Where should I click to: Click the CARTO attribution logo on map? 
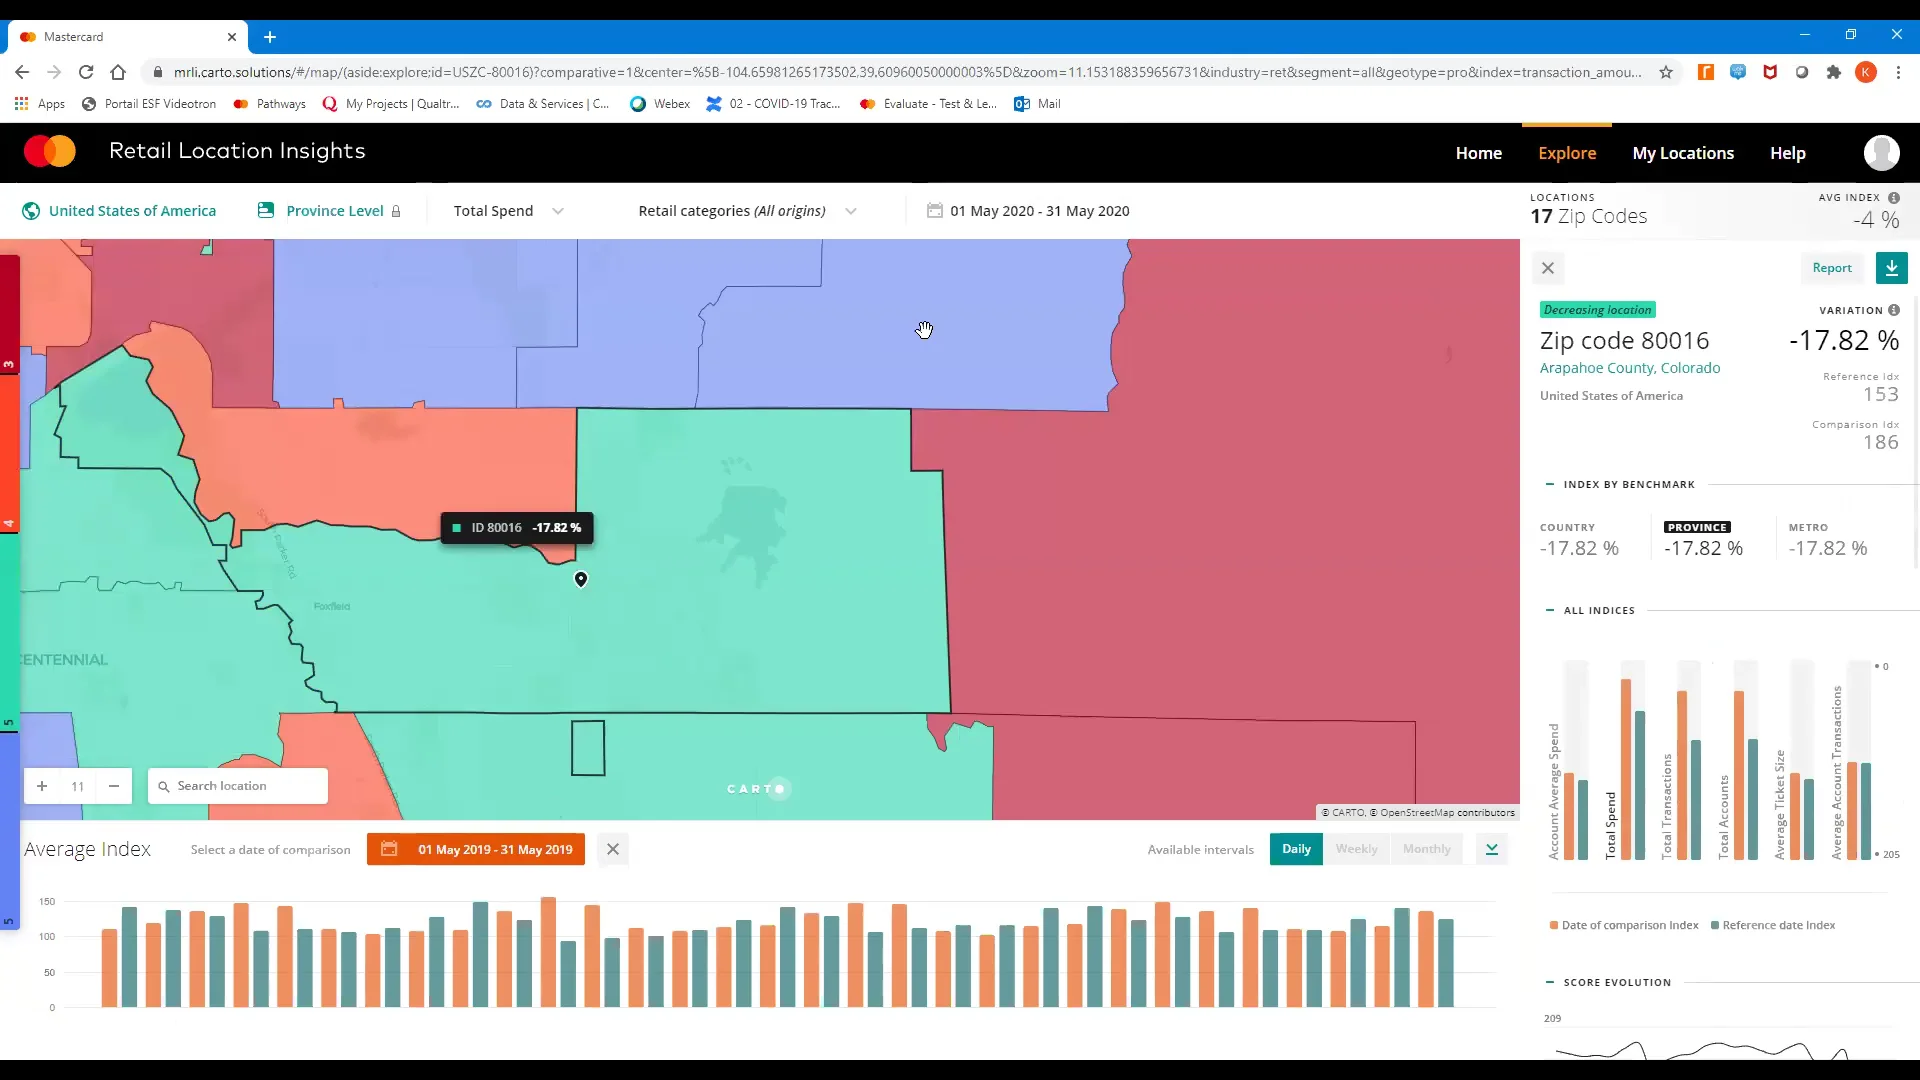coord(758,789)
